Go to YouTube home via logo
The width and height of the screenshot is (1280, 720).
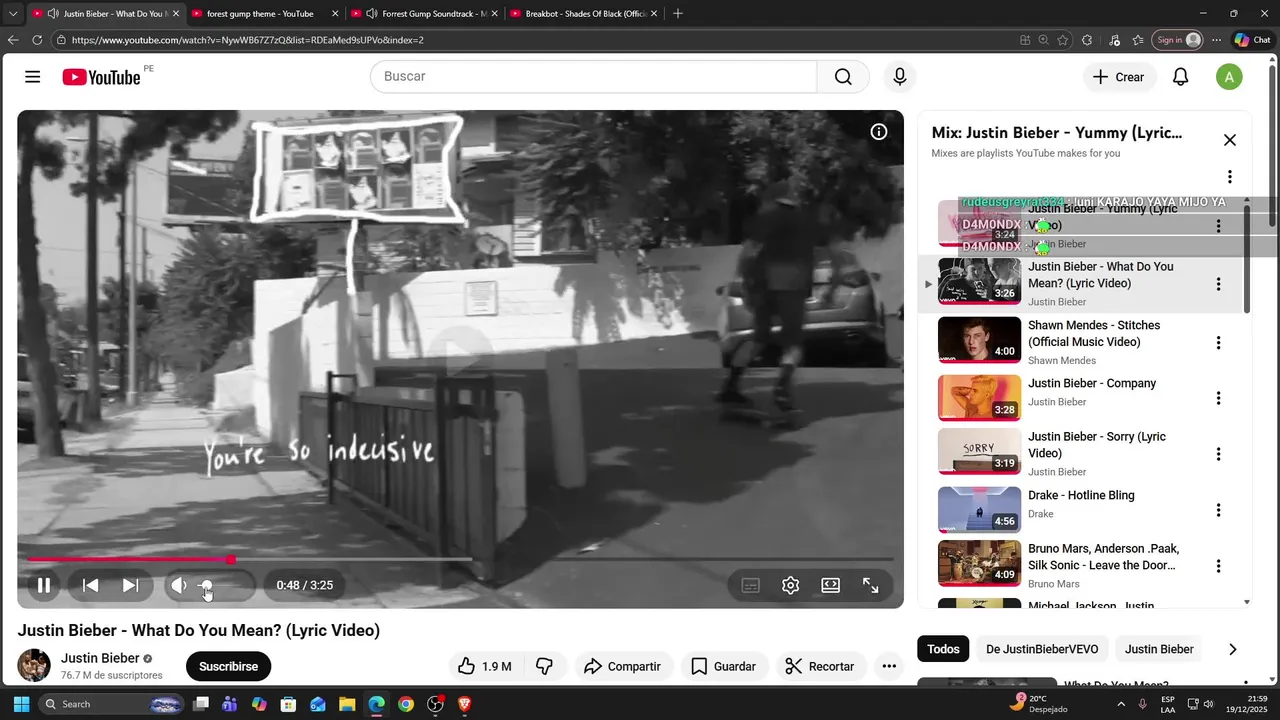[101, 77]
